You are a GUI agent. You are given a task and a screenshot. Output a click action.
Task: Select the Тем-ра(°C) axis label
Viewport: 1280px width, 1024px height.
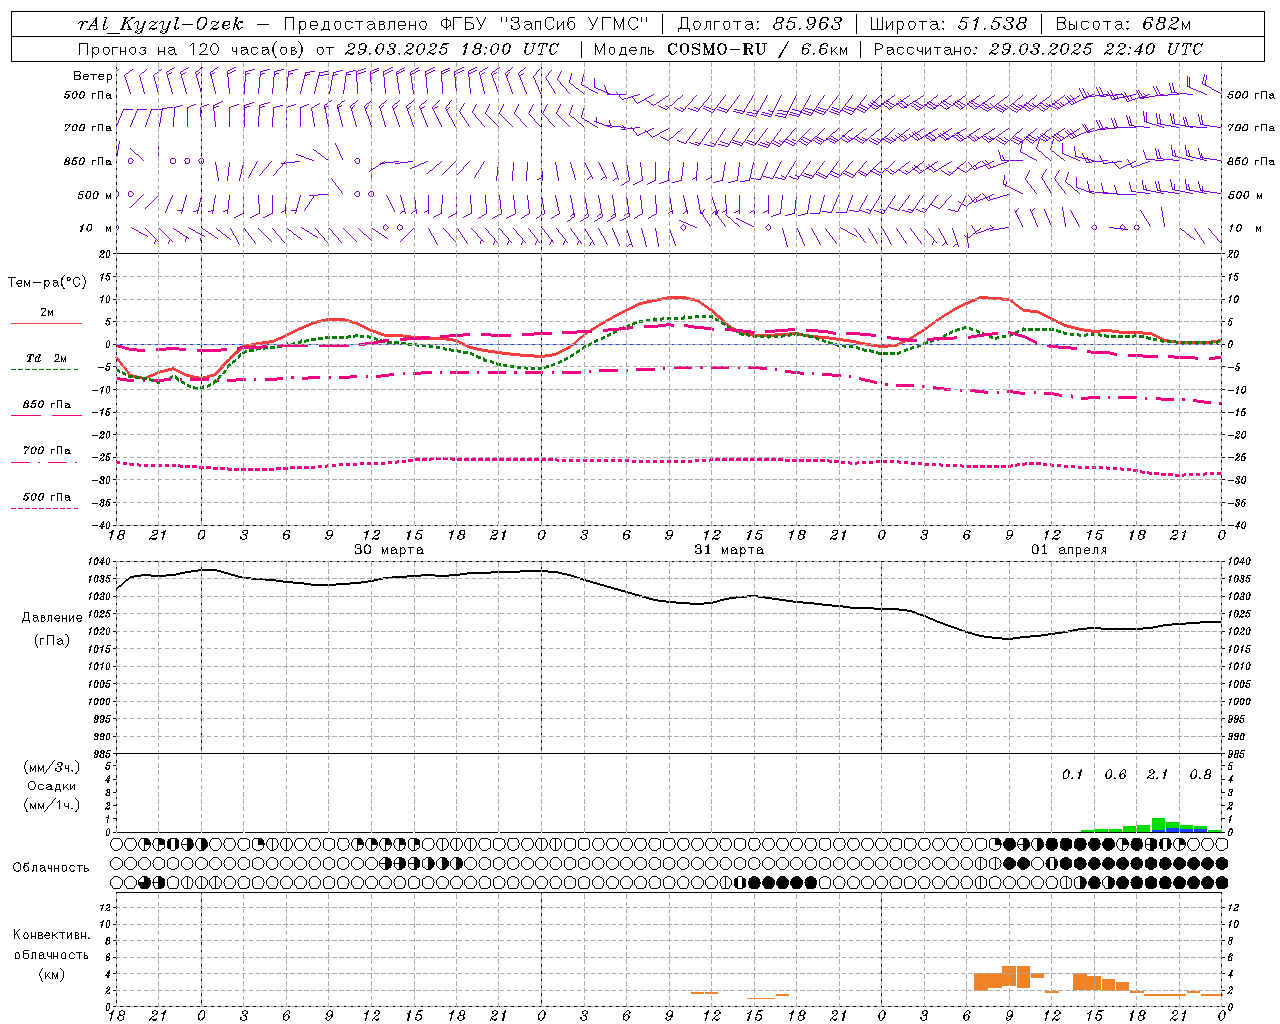(47, 283)
